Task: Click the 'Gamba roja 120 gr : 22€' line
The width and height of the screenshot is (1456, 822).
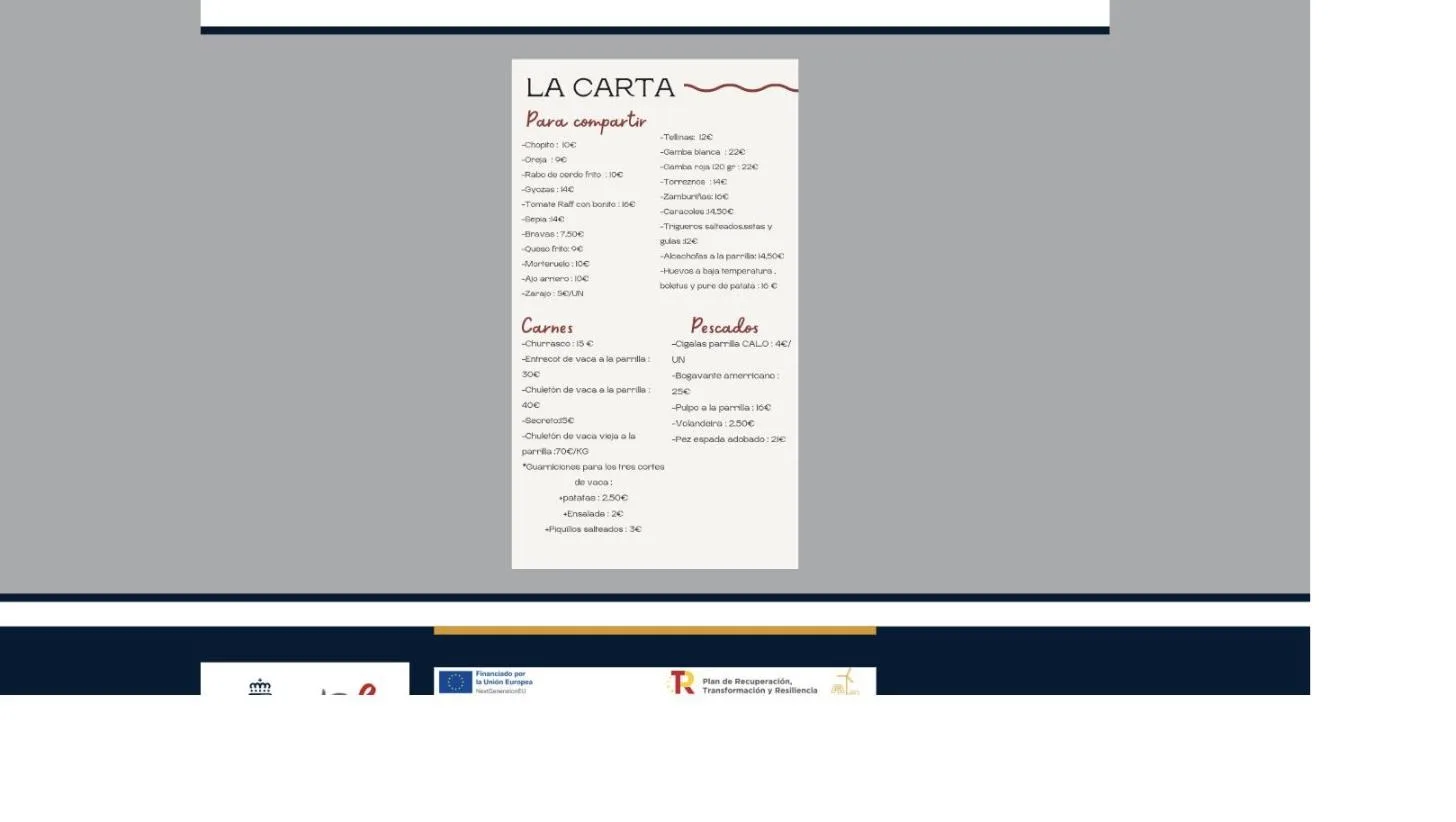Action: coord(709,167)
